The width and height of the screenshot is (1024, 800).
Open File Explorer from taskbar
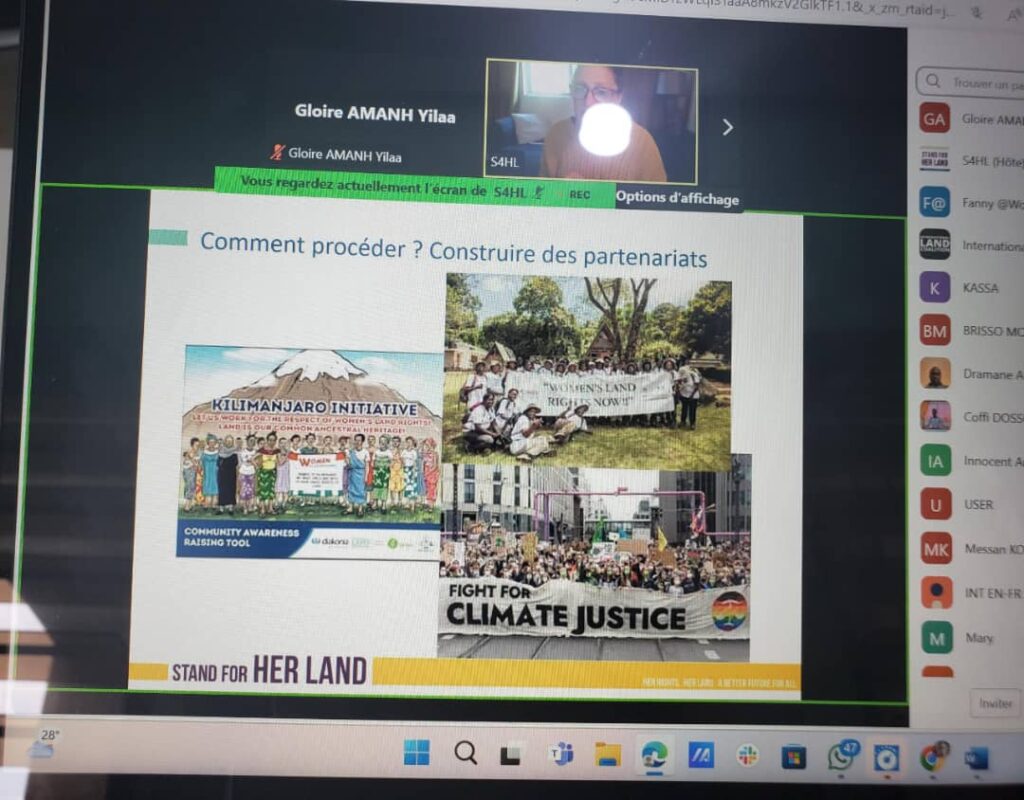point(608,754)
